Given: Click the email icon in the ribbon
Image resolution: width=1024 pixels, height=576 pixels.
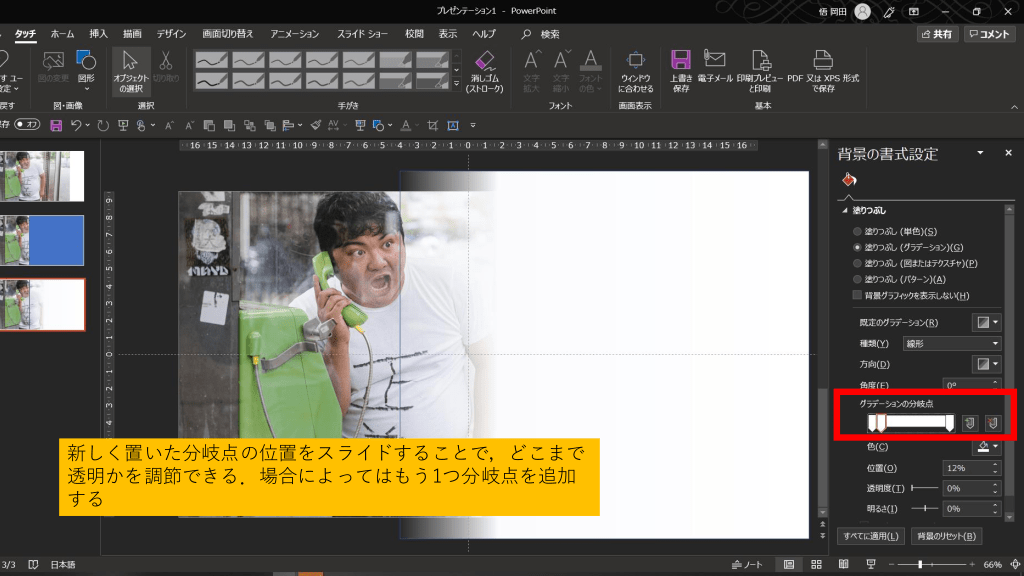Looking at the screenshot, I should (715, 68).
